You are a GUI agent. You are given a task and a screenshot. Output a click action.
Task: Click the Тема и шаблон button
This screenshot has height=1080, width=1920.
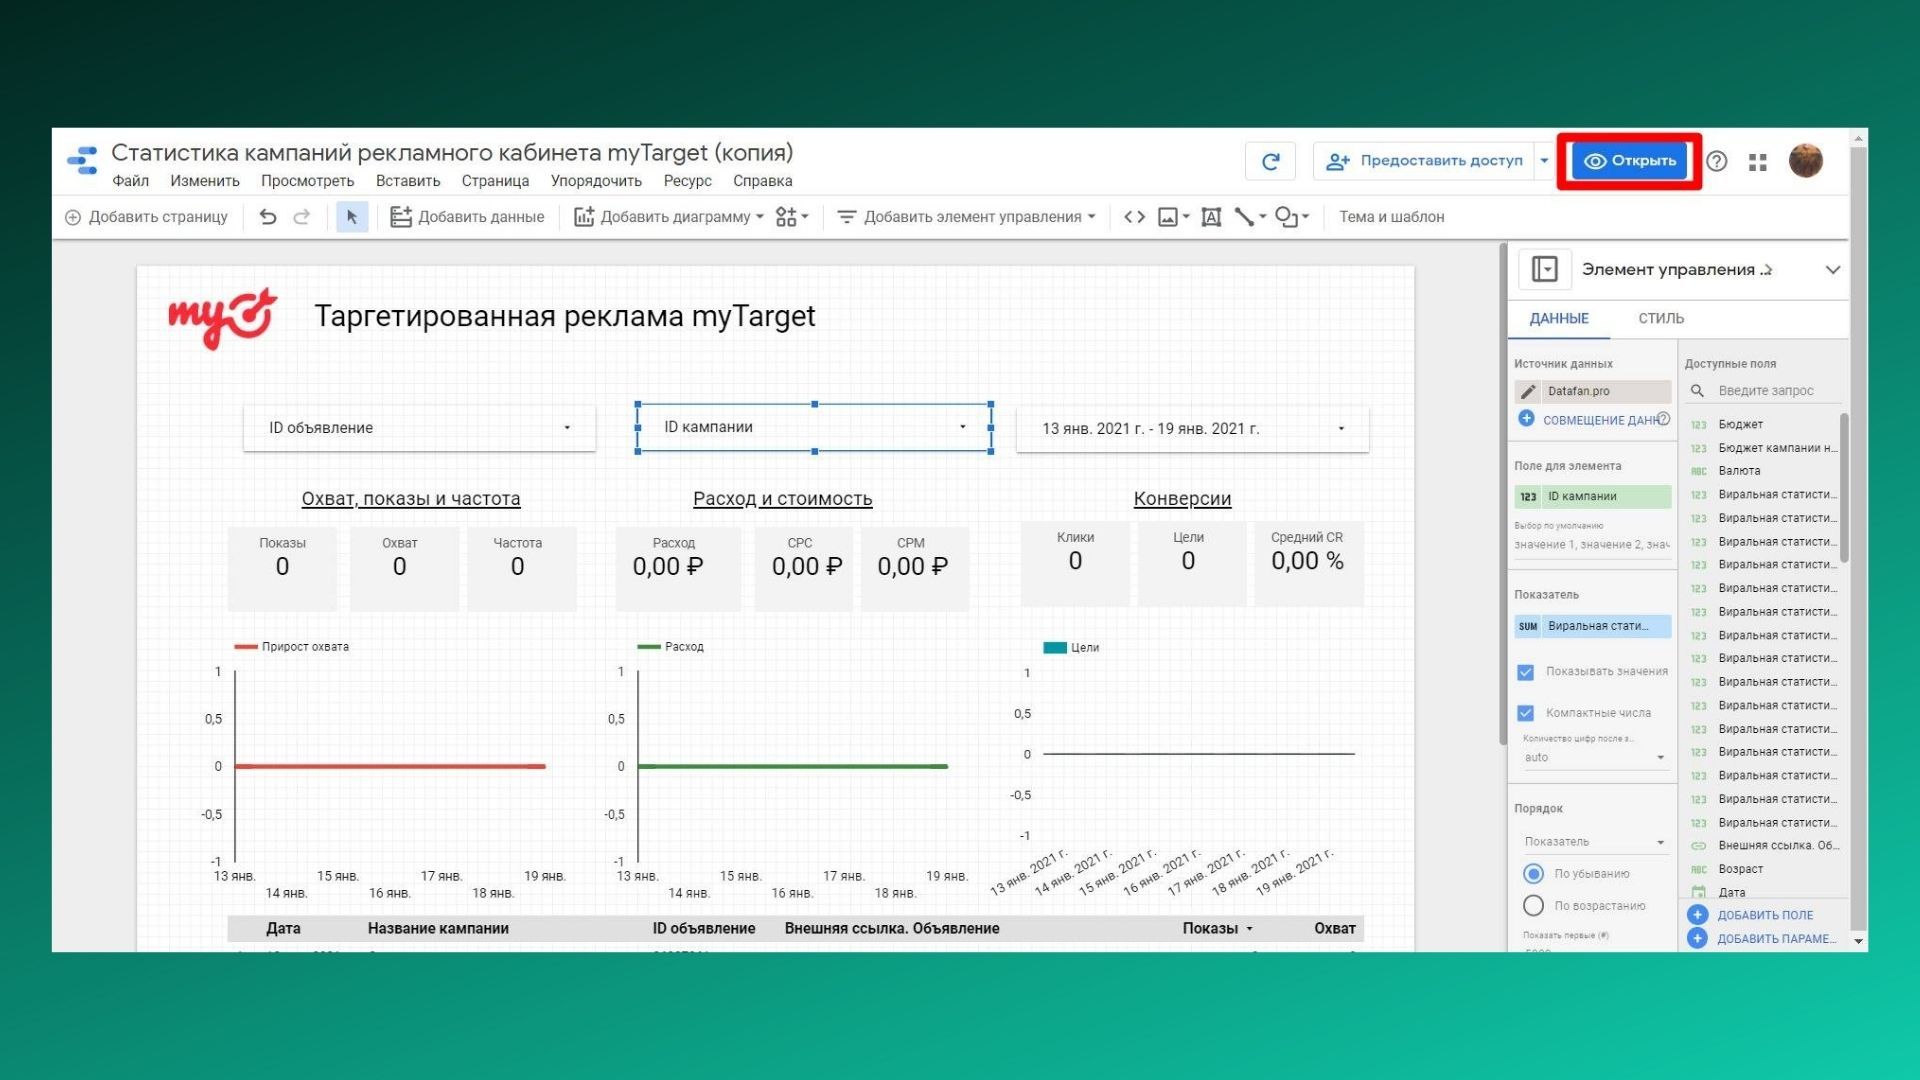[1391, 216]
